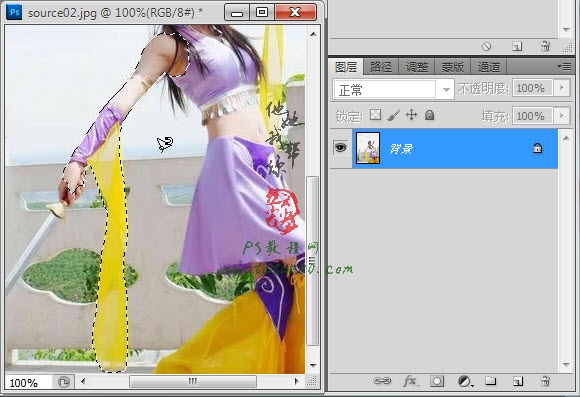580x397 pixels.
Task: Switch to the 蒙版 tab
Action: point(452,67)
